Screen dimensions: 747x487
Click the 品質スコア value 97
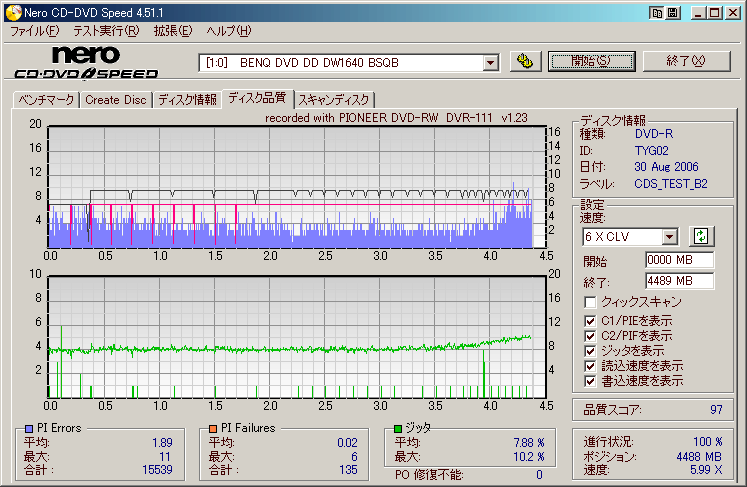[x=716, y=410]
